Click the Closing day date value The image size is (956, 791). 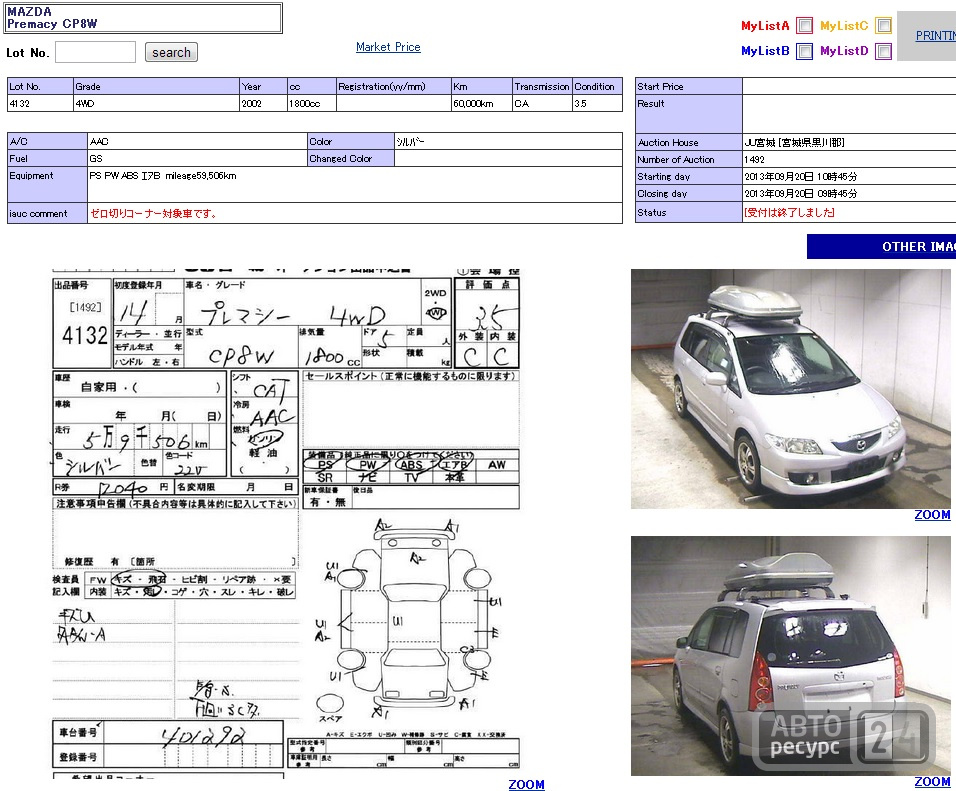click(801, 194)
